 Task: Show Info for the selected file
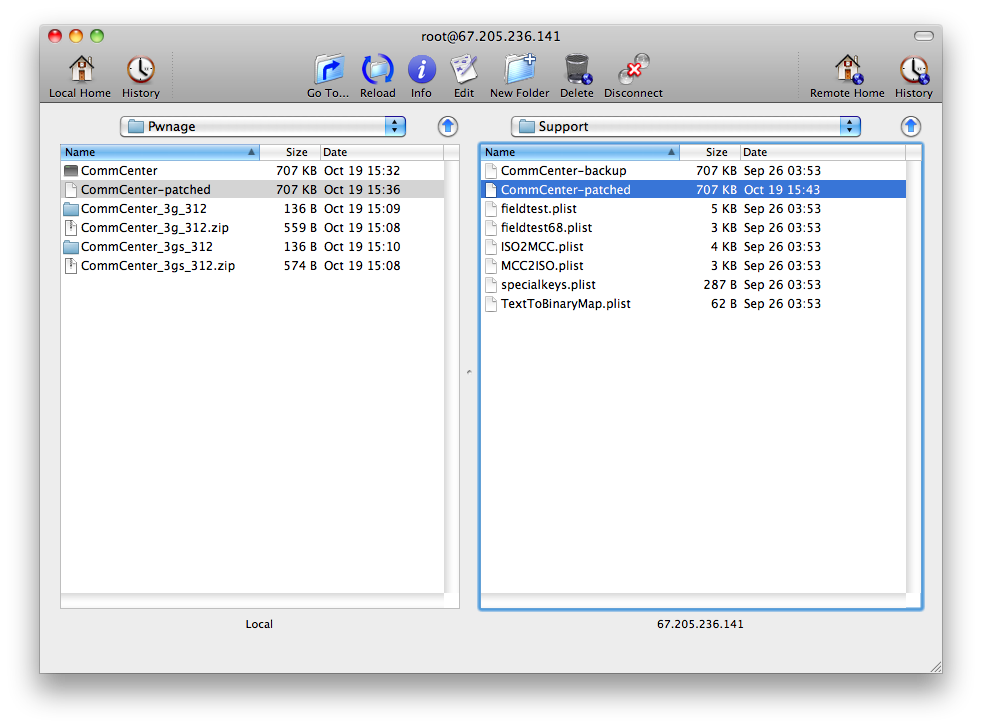[x=421, y=70]
